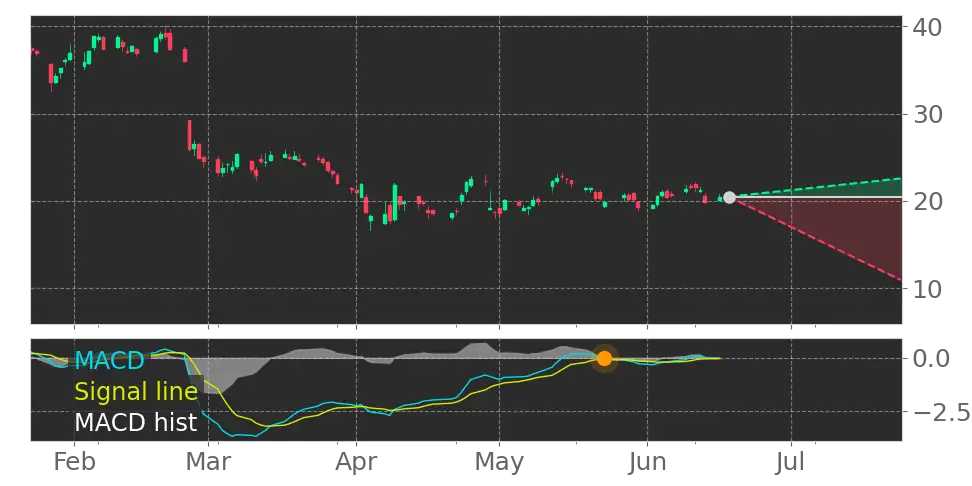
Task: Click the −2.5 MACD axis label
Action: coord(942,412)
